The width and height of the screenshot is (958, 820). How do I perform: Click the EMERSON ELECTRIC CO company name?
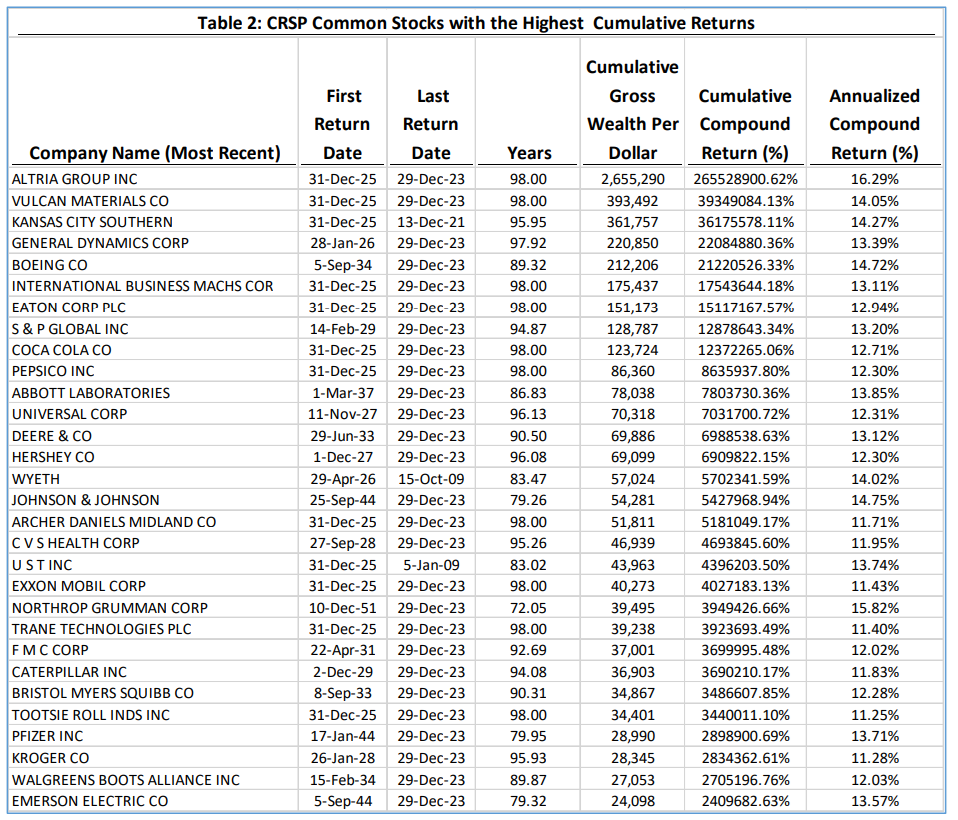[90, 801]
